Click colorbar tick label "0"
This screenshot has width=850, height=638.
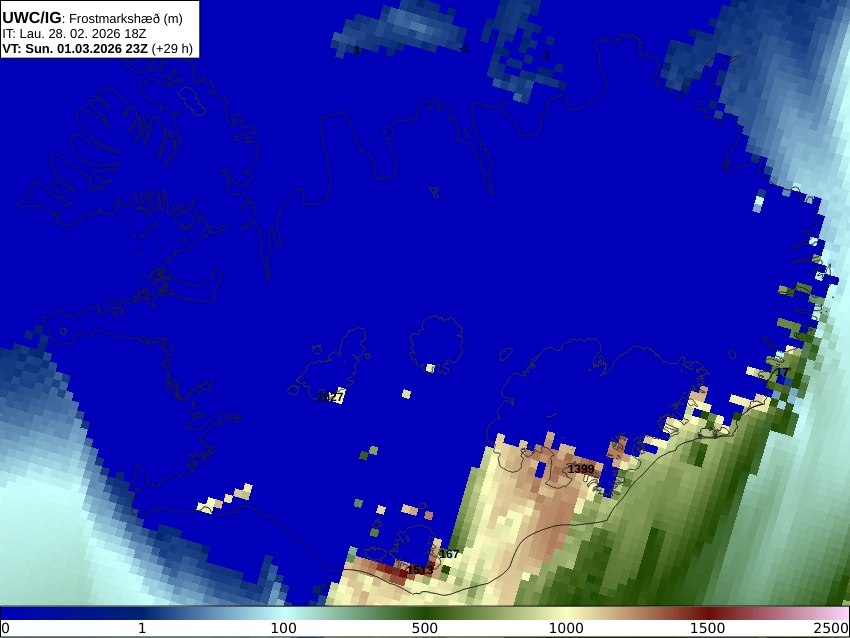5,629
